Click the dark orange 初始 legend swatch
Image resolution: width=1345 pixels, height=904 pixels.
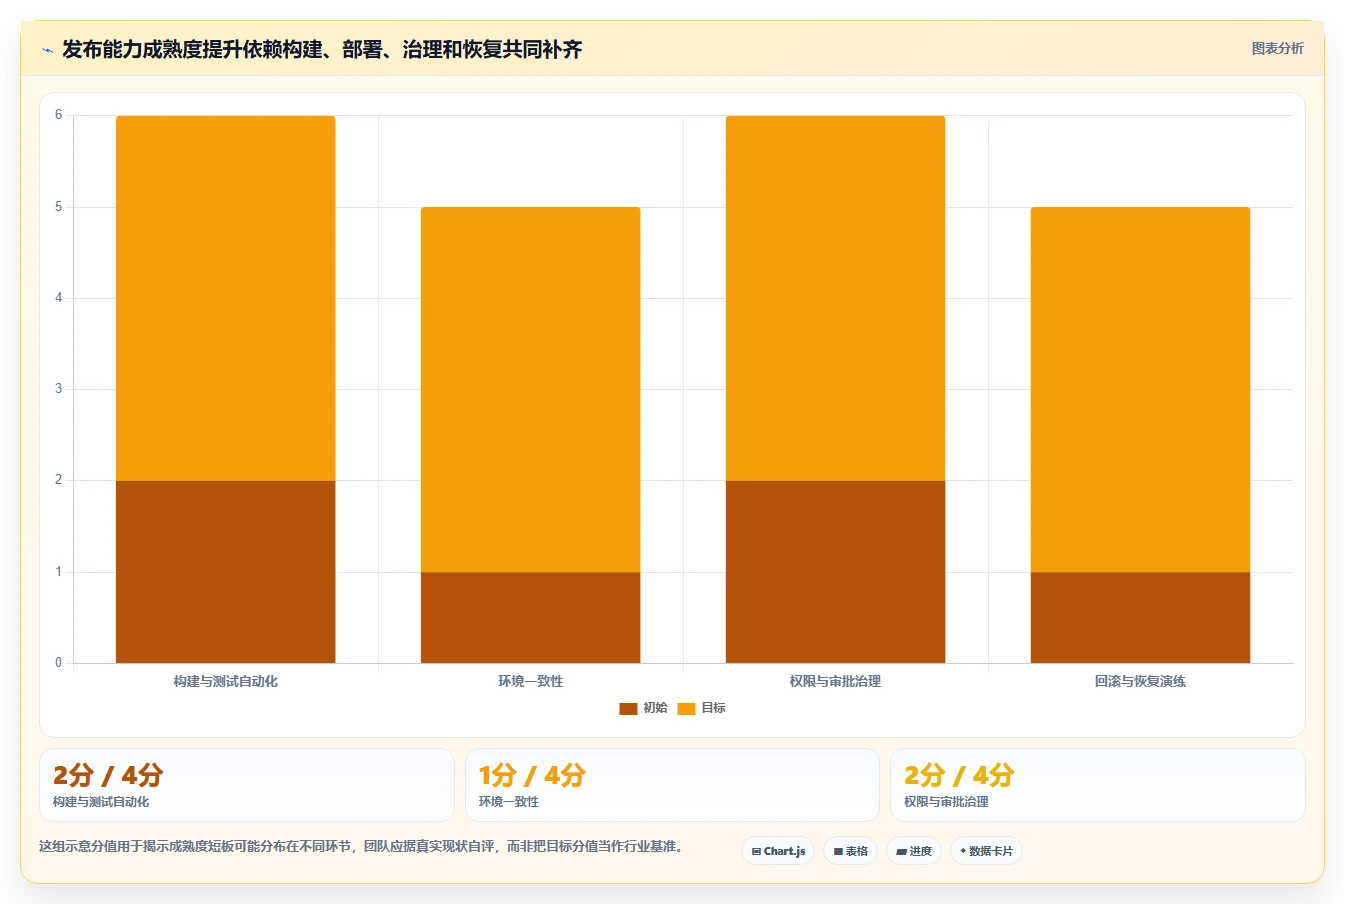[628, 709]
